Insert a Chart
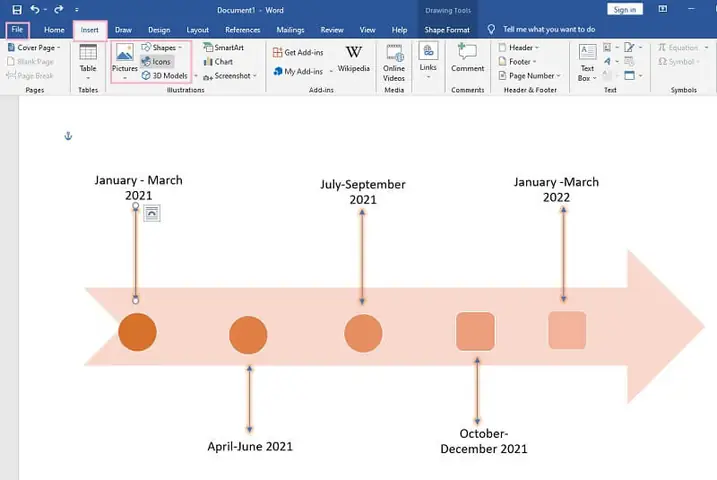Viewport: 717px width, 480px height. tap(219, 61)
